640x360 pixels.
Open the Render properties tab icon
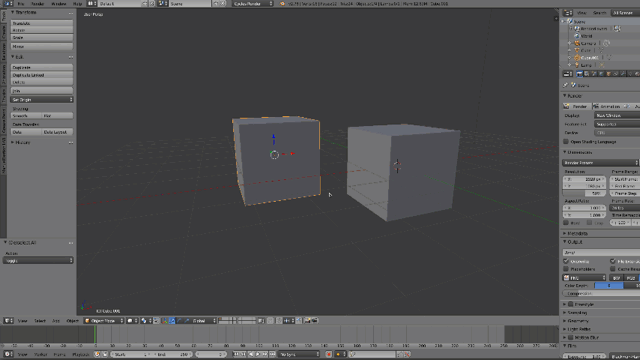(x=580, y=74)
